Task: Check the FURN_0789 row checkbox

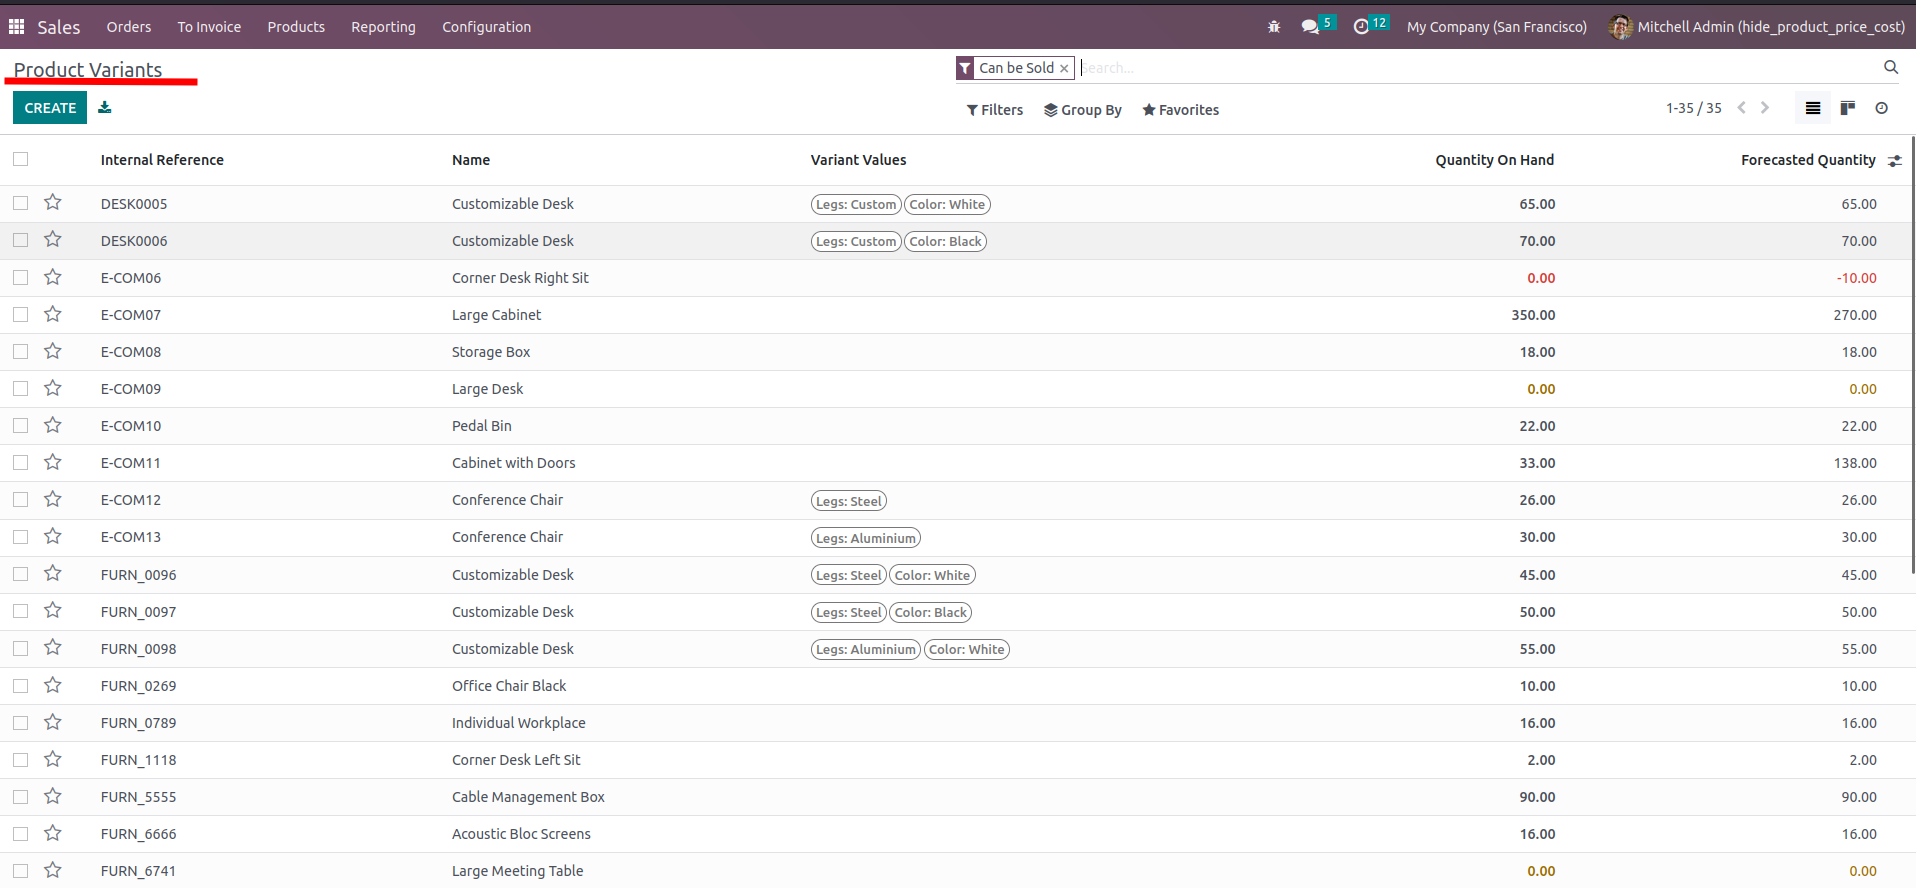Action: (x=21, y=722)
